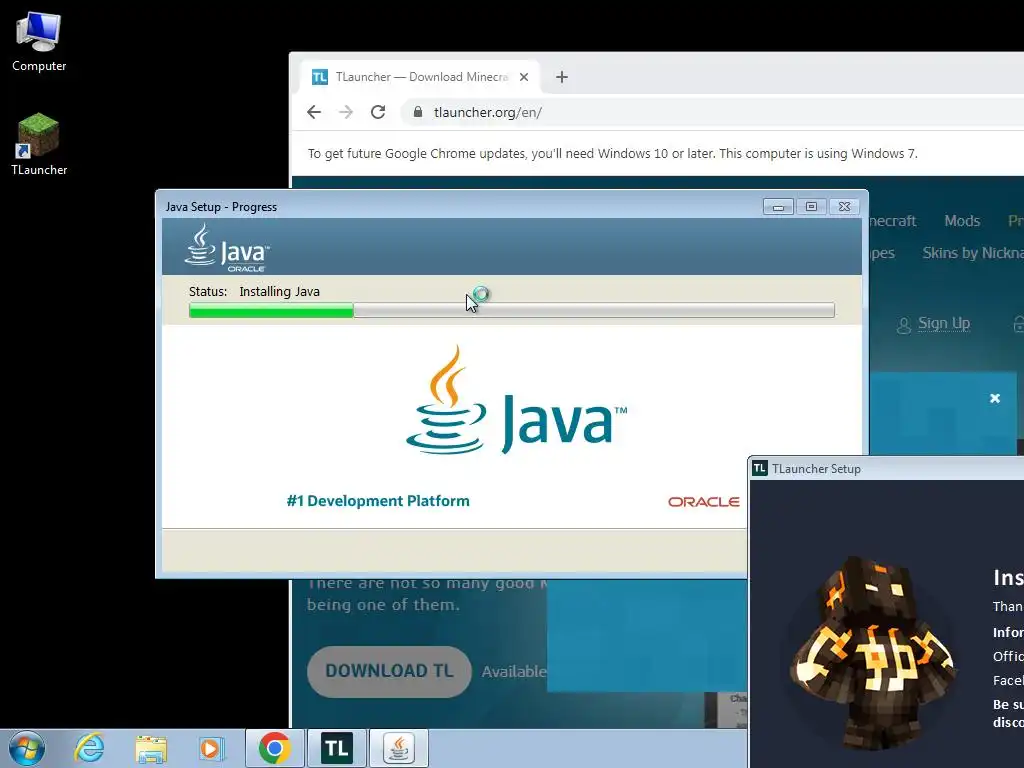Open a new Chrome tab

pyautogui.click(x=562, y=77)
